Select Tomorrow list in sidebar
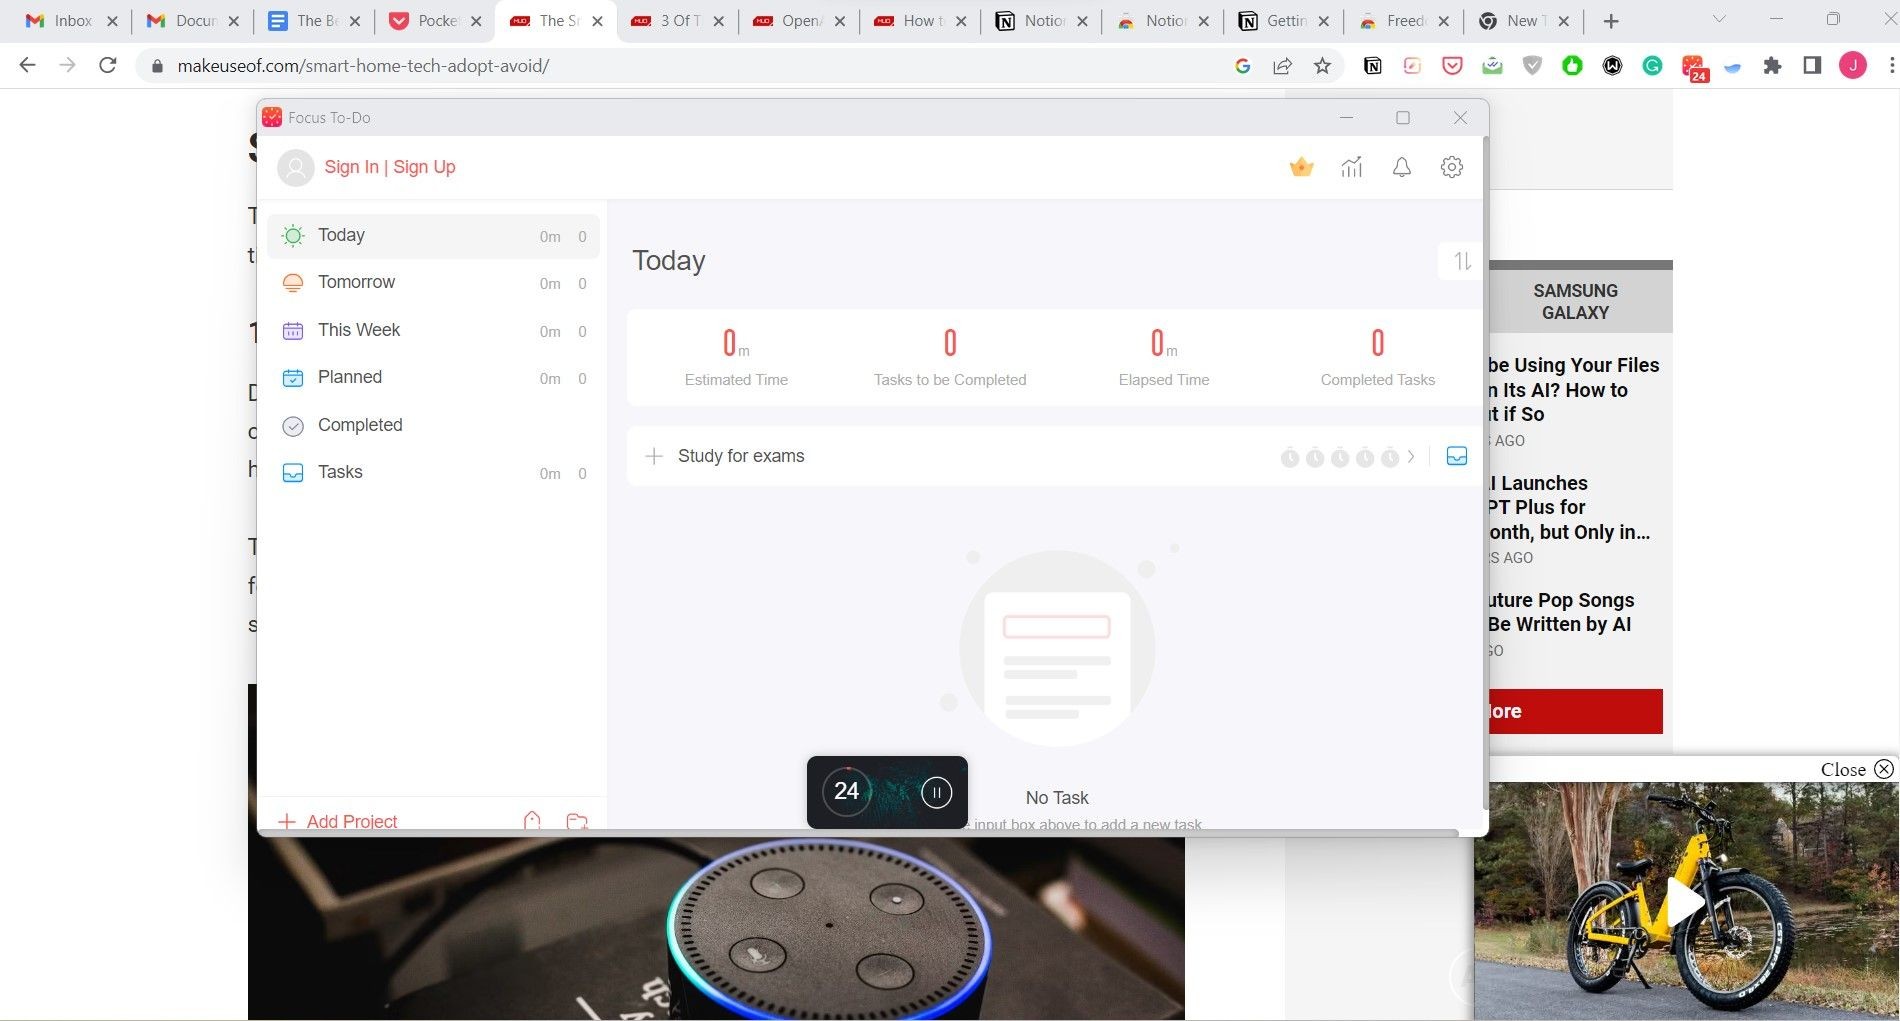Viewport: 1900px width, 1021px height. point(433,283)
